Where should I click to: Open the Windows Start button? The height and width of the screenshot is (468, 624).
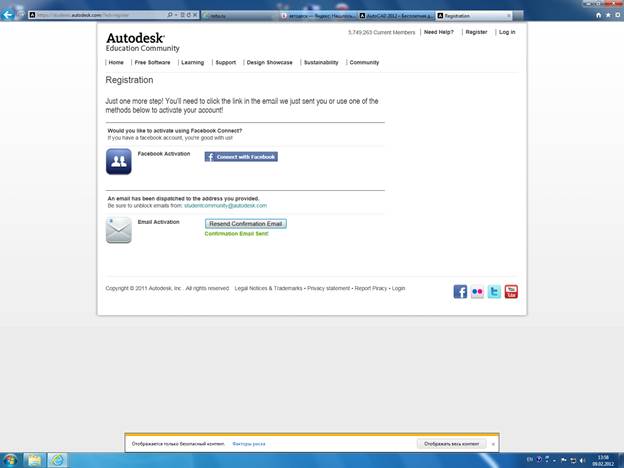click(10, 460)
